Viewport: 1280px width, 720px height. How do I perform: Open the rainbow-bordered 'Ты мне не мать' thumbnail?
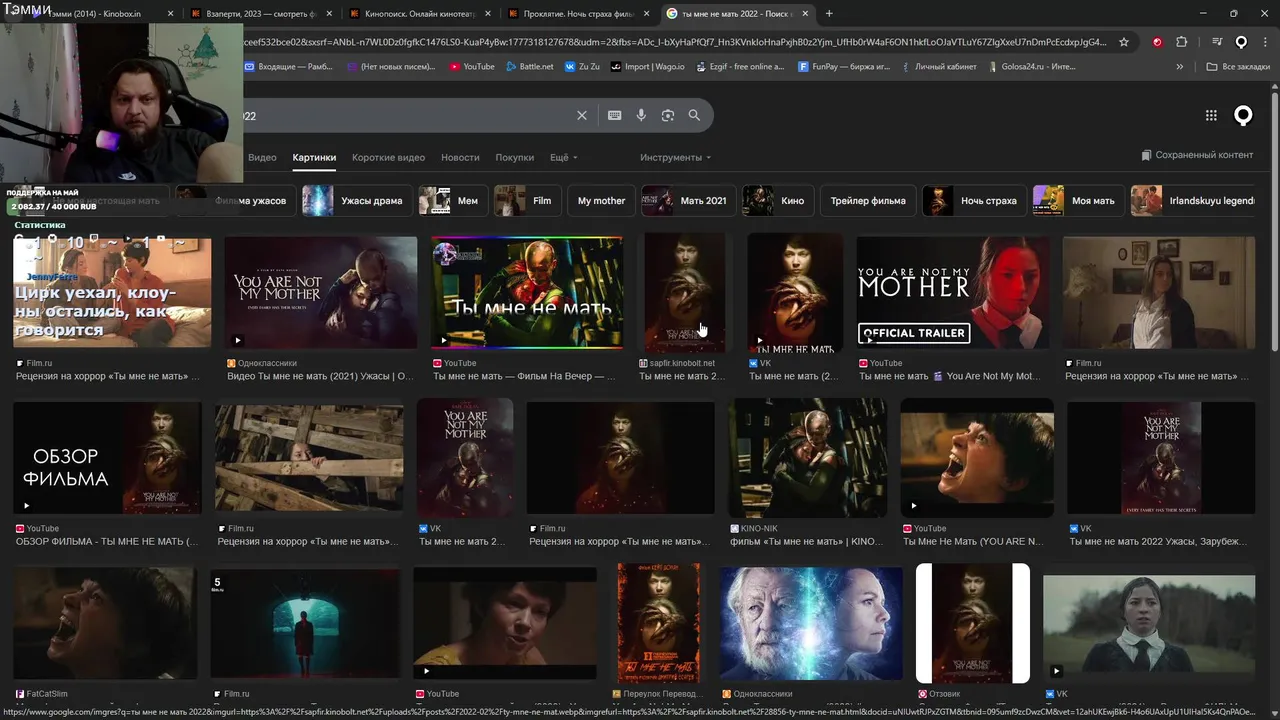pos(527,293)
